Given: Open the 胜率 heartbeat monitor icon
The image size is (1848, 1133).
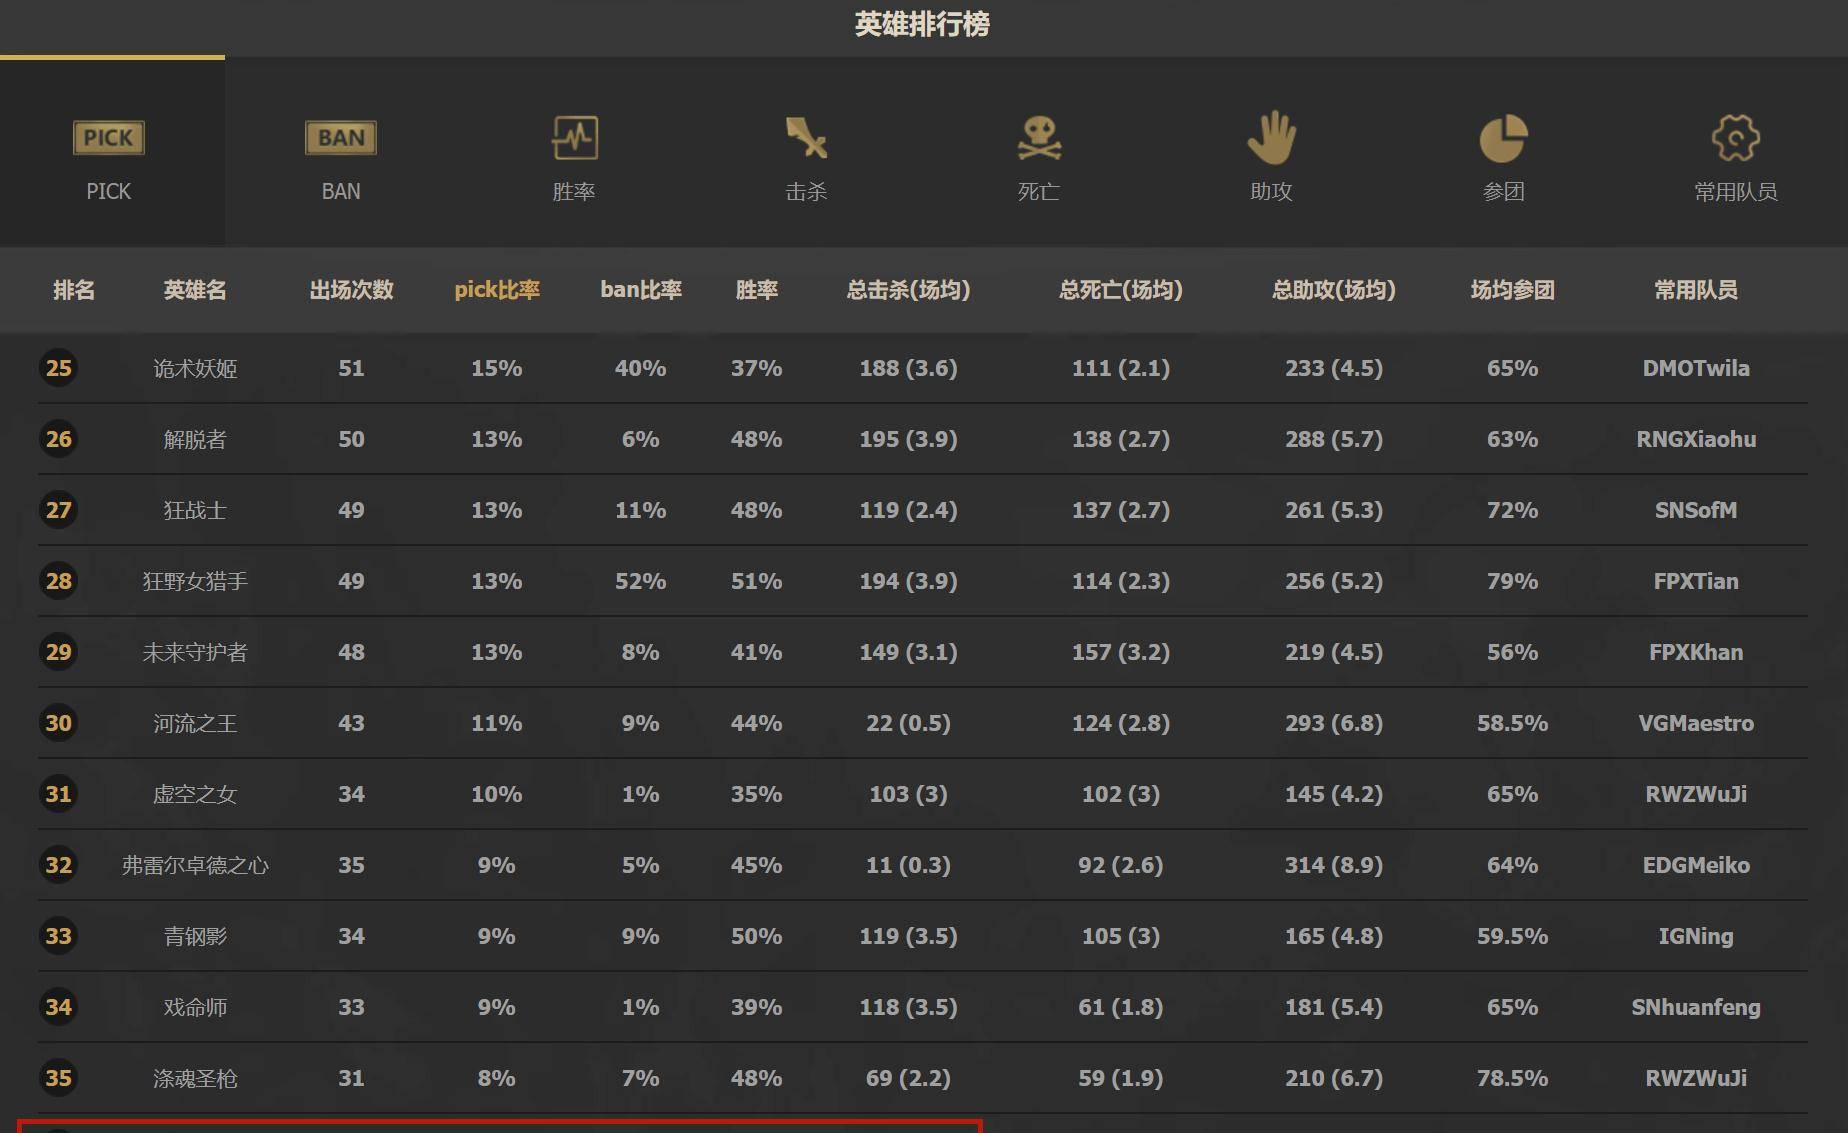Looking at the screenshot, I should pyautogui.click(x=575, y=140).
